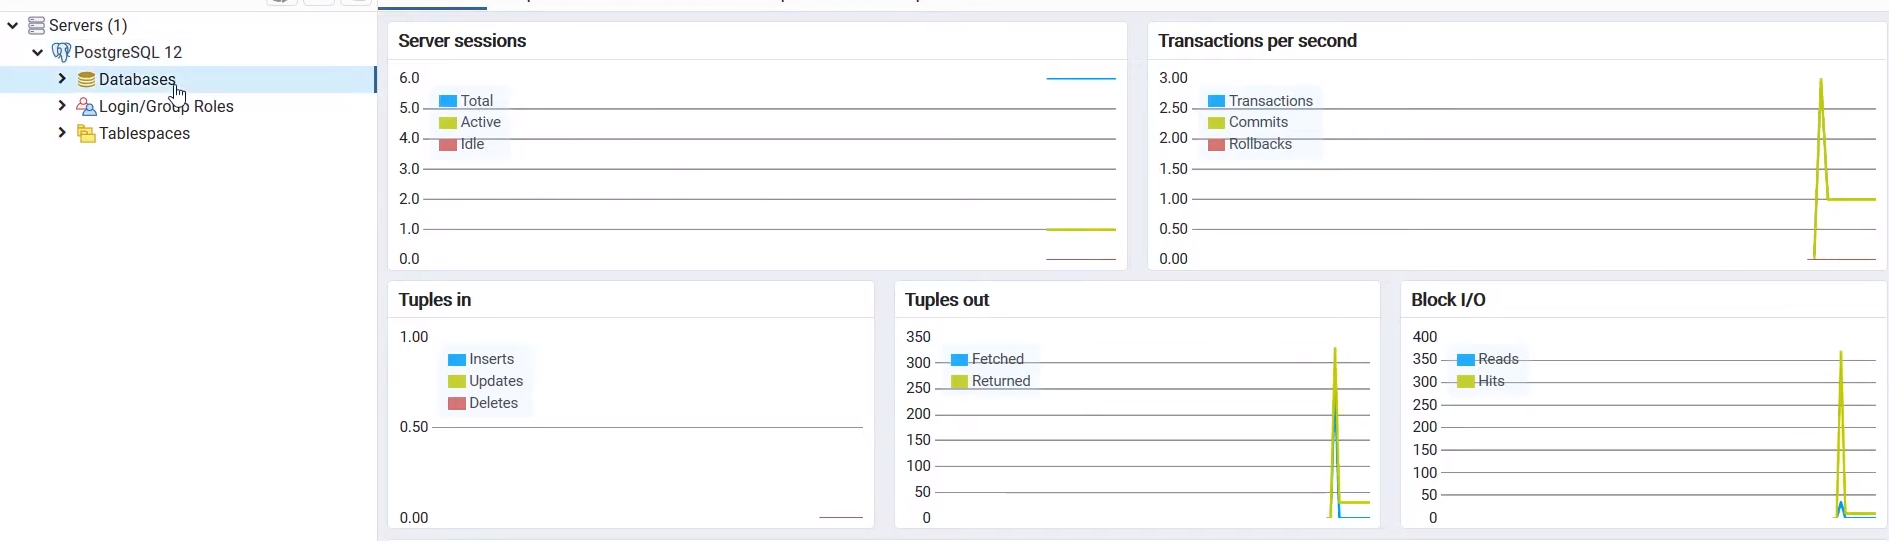
Task: Select the Servers (1) tree label
Action: tap(88, 25)
